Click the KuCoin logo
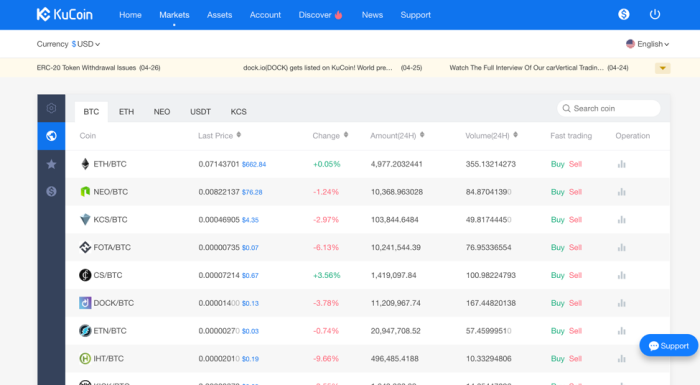The image size is (700, 385). pyautogui.click(x=65, y=15)
